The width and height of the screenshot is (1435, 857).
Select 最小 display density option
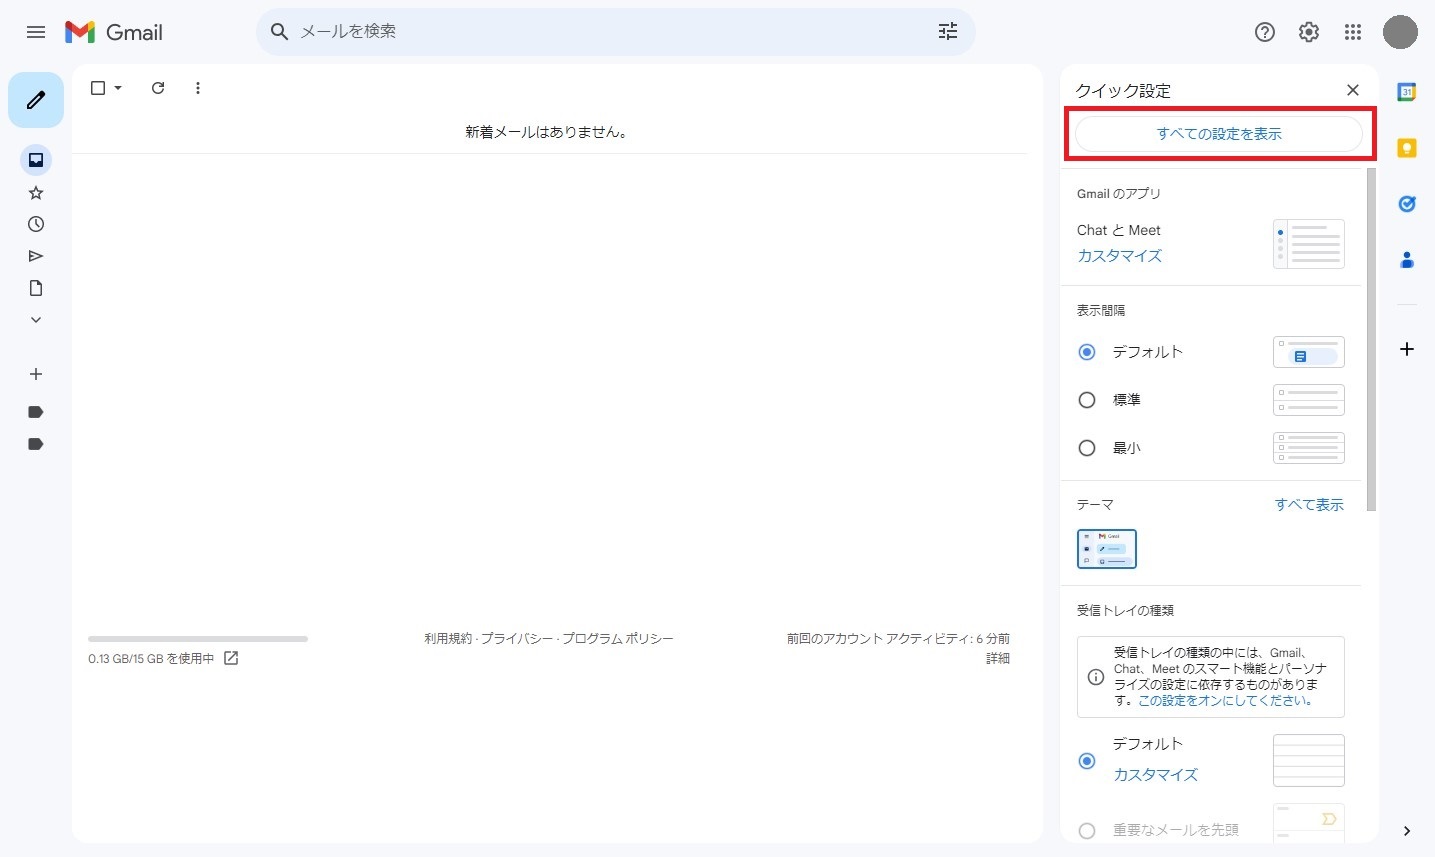click(x=1087, y=448)
